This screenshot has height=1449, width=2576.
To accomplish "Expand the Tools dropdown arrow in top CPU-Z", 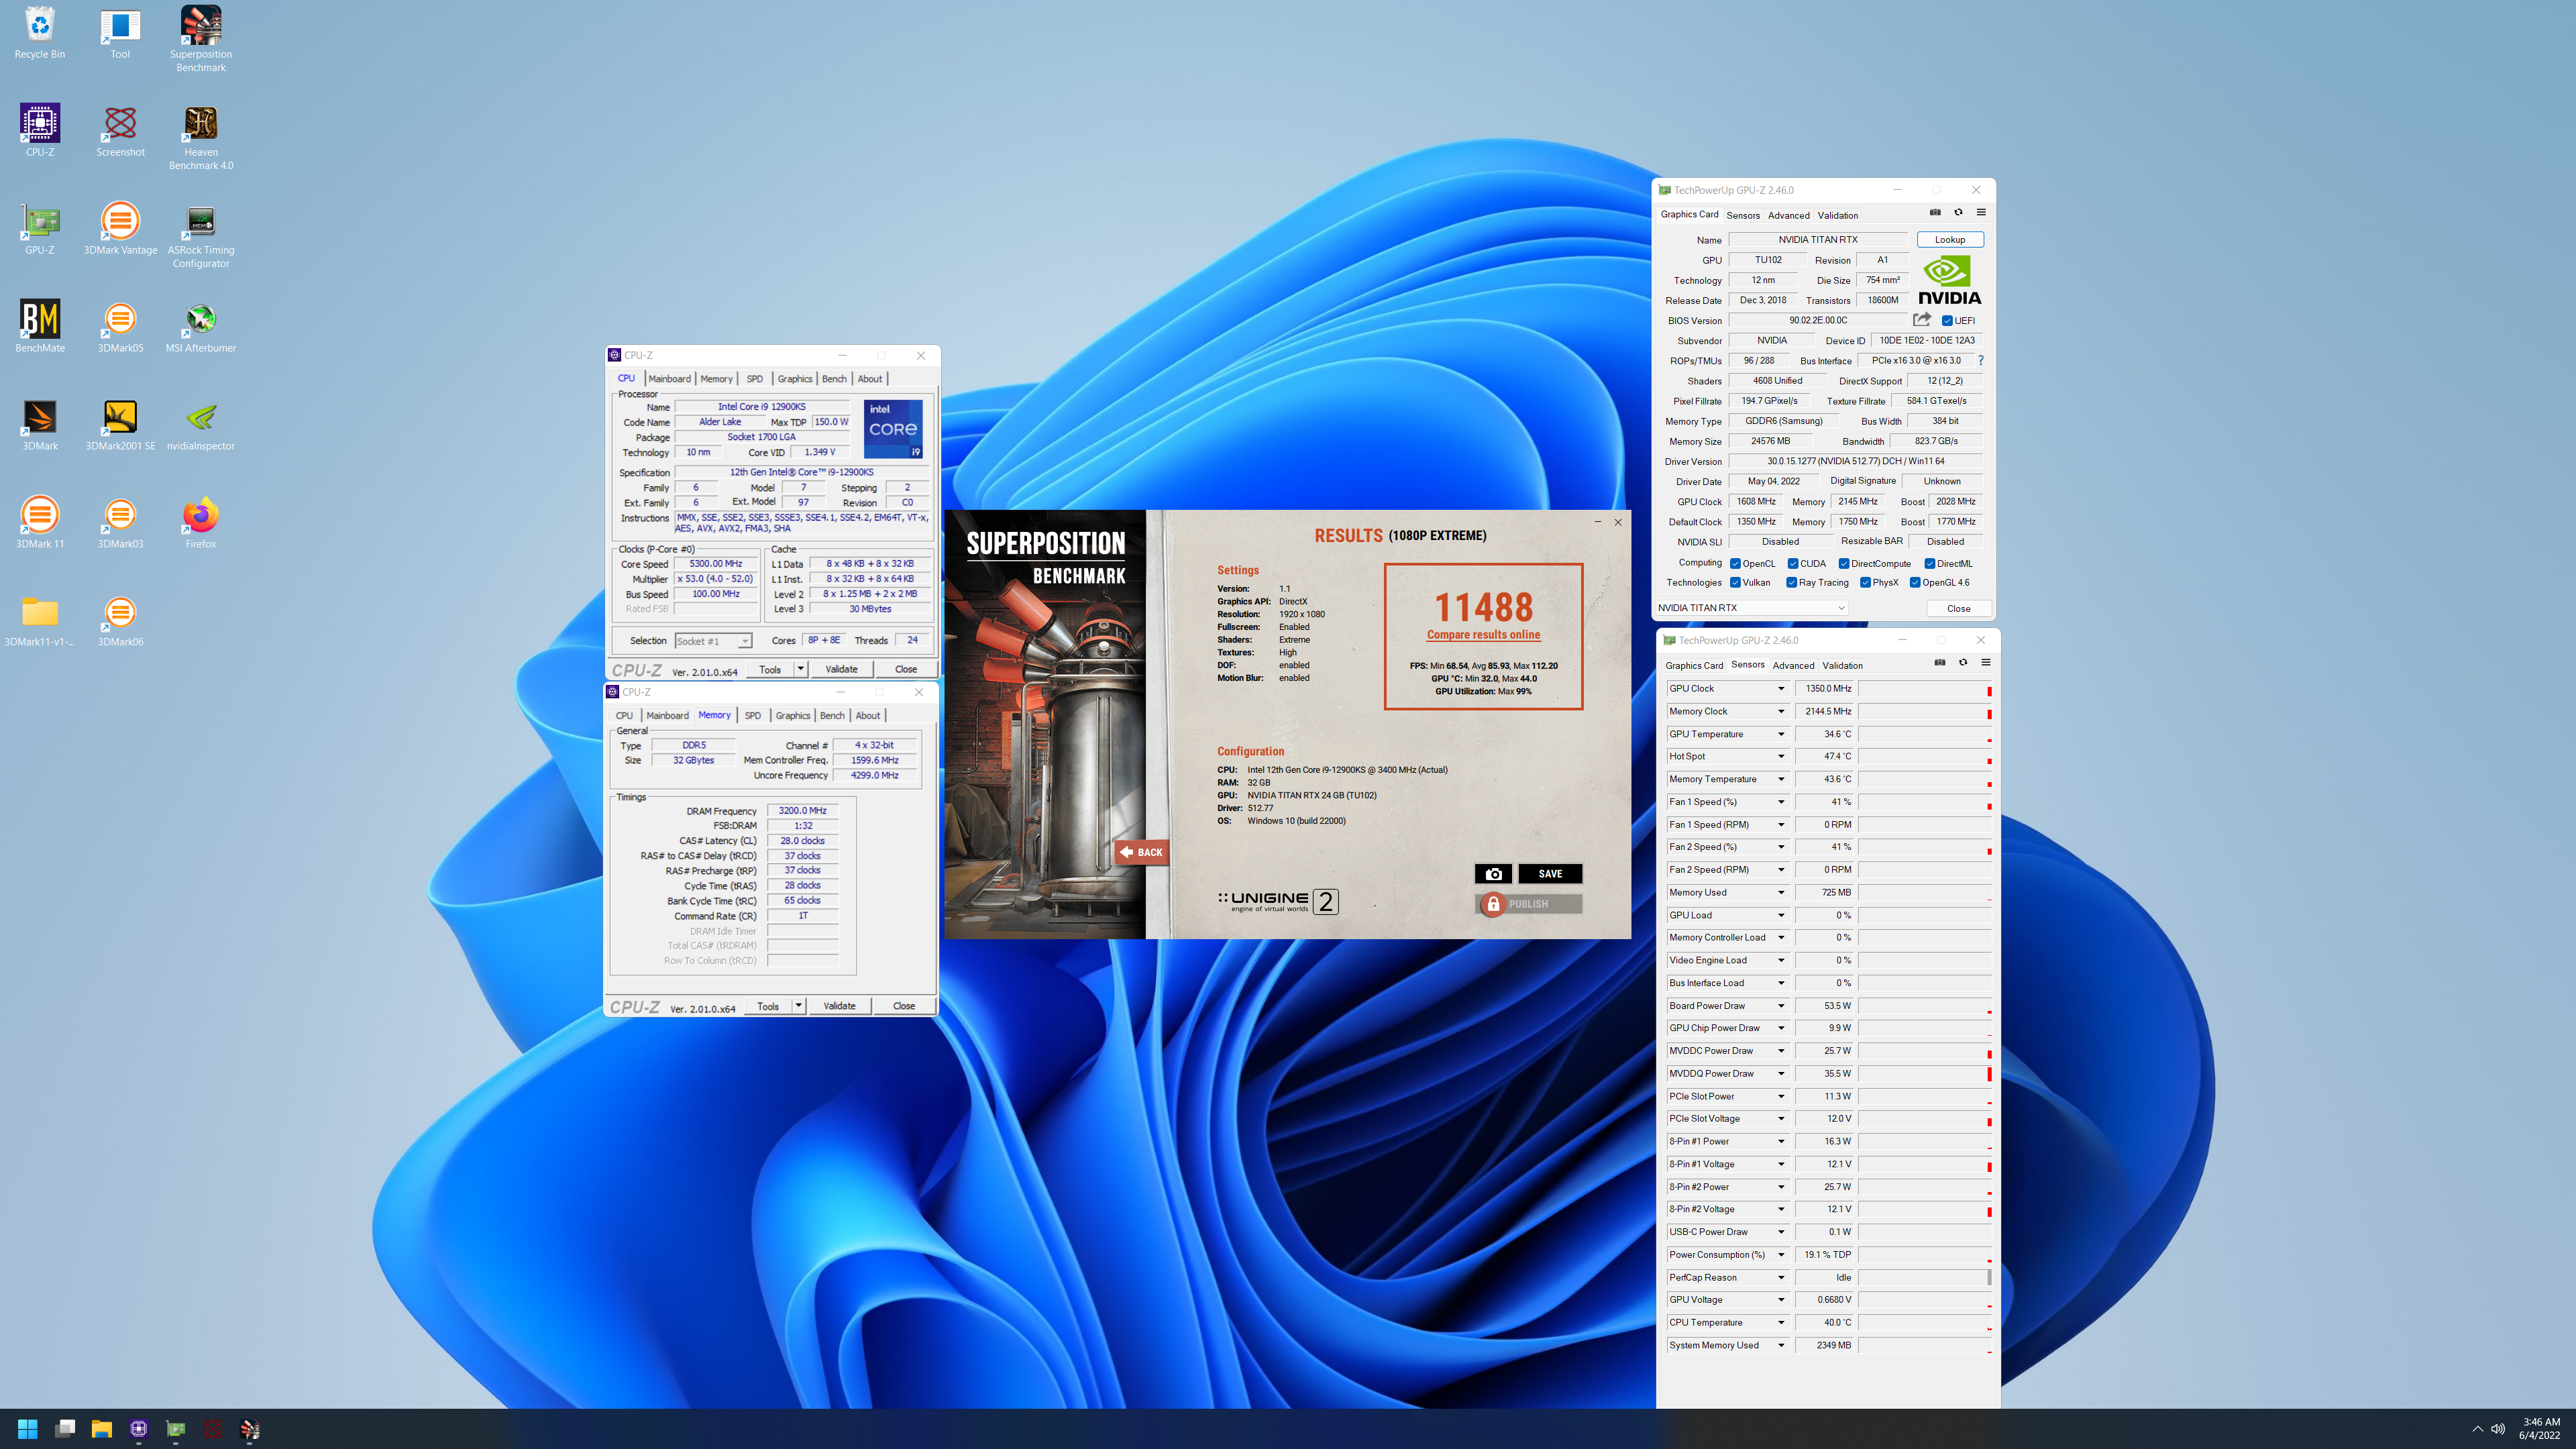I will click(800, 669).
